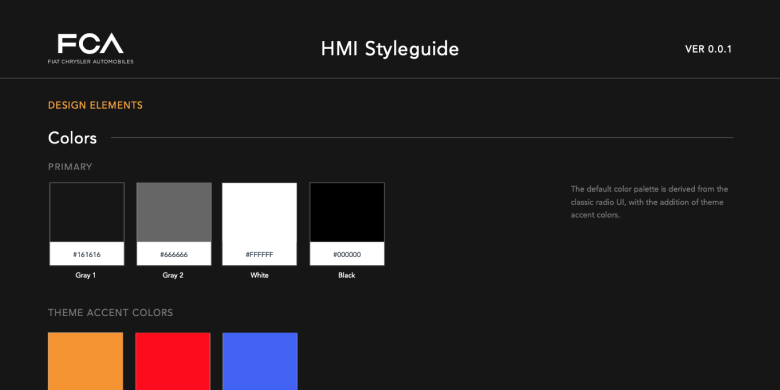Click the HMI Styleguide title
This screenshot has width=780, height=390.
390,49
